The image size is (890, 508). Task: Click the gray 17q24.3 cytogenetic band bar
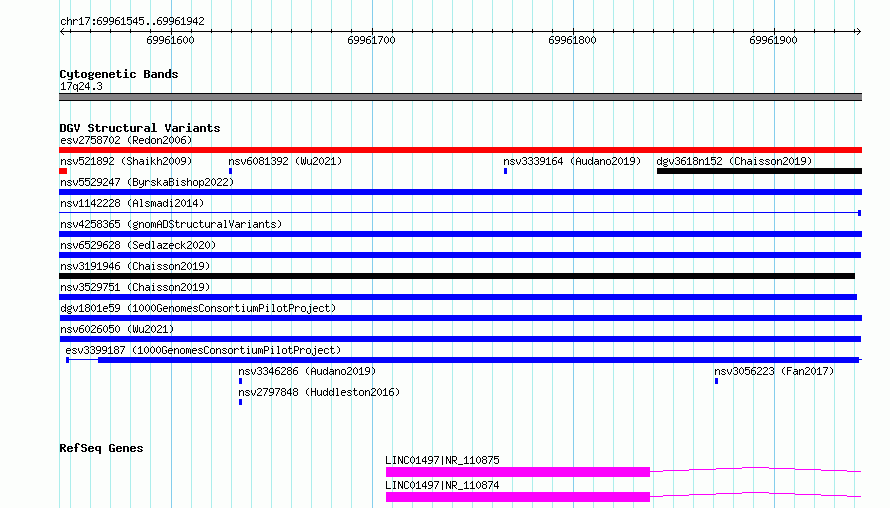(460, 97)
